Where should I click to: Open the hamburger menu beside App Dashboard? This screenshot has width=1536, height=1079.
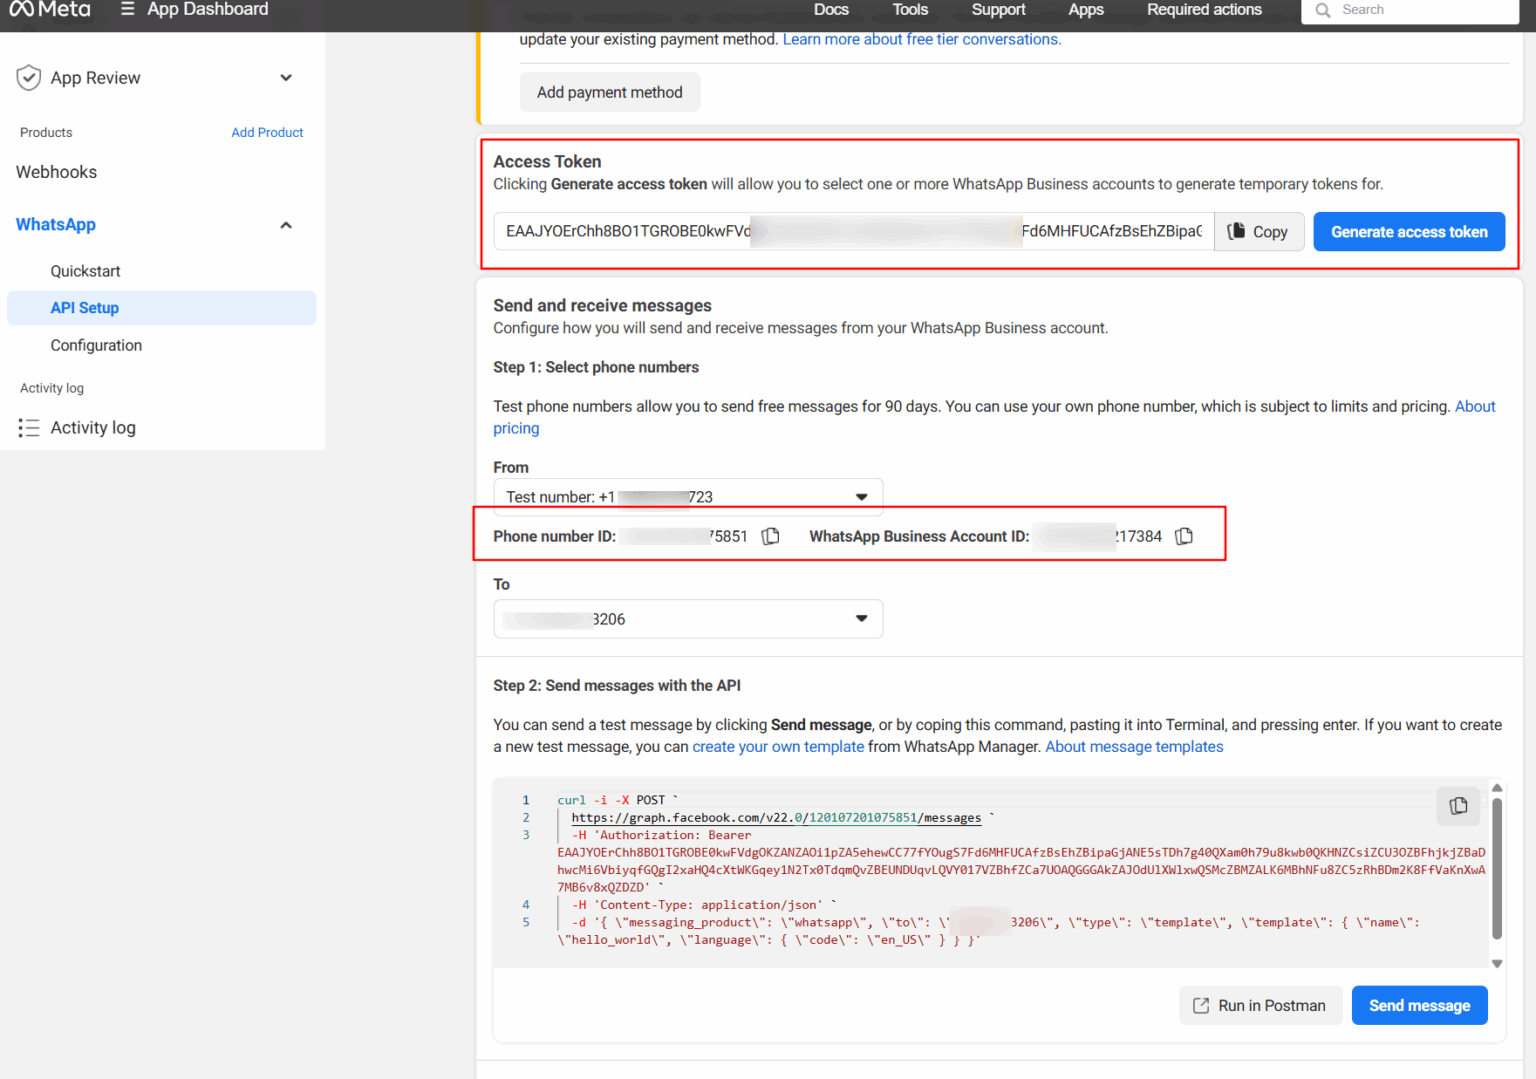tap(128, 9)
